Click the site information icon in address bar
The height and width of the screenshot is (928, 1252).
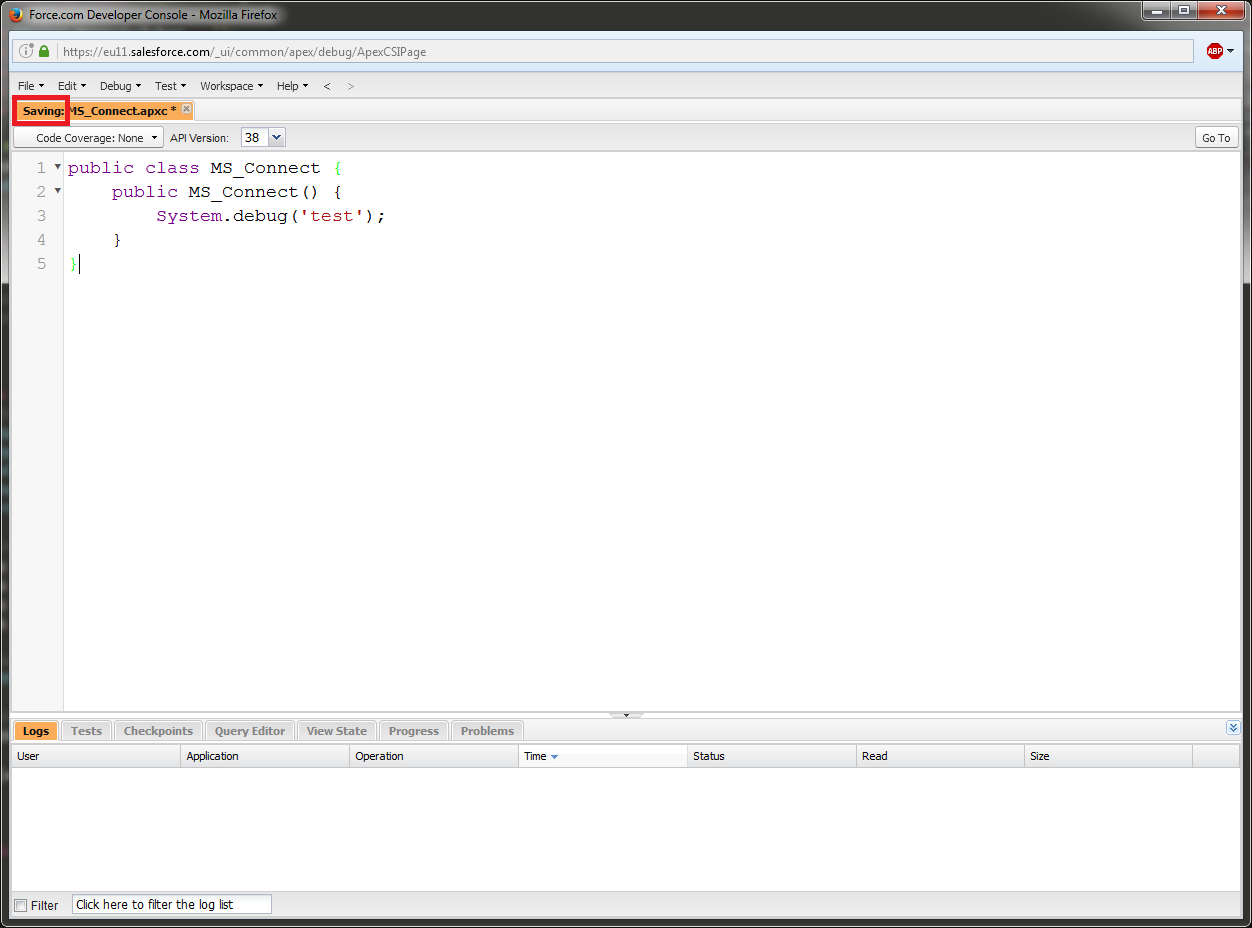[27, 51]
